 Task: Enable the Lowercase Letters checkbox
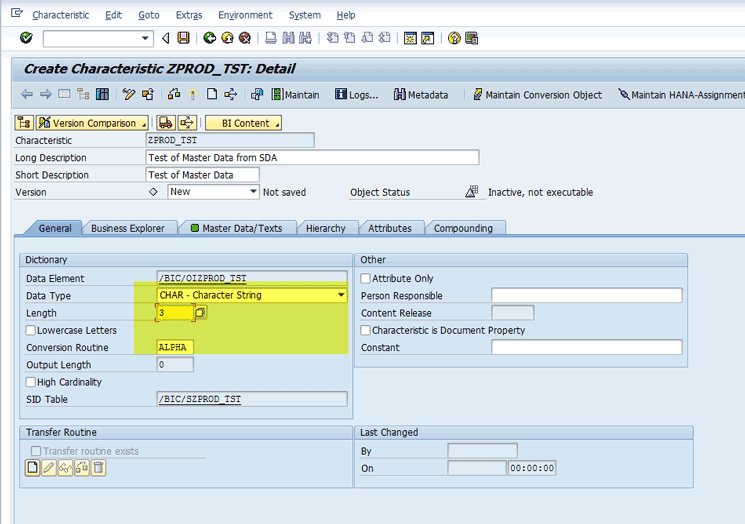(x=31, y=330)
